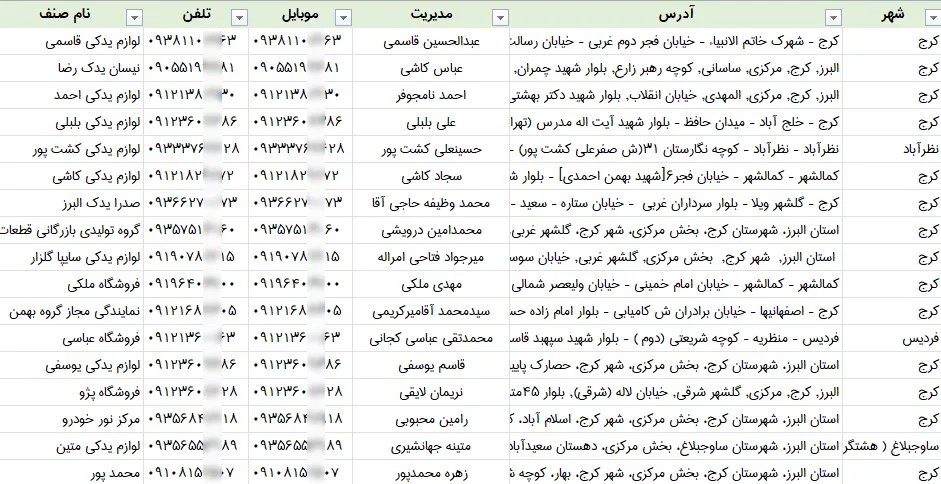Select the cell لوازم یدکی یوسفی

click(x=71, y=366)
